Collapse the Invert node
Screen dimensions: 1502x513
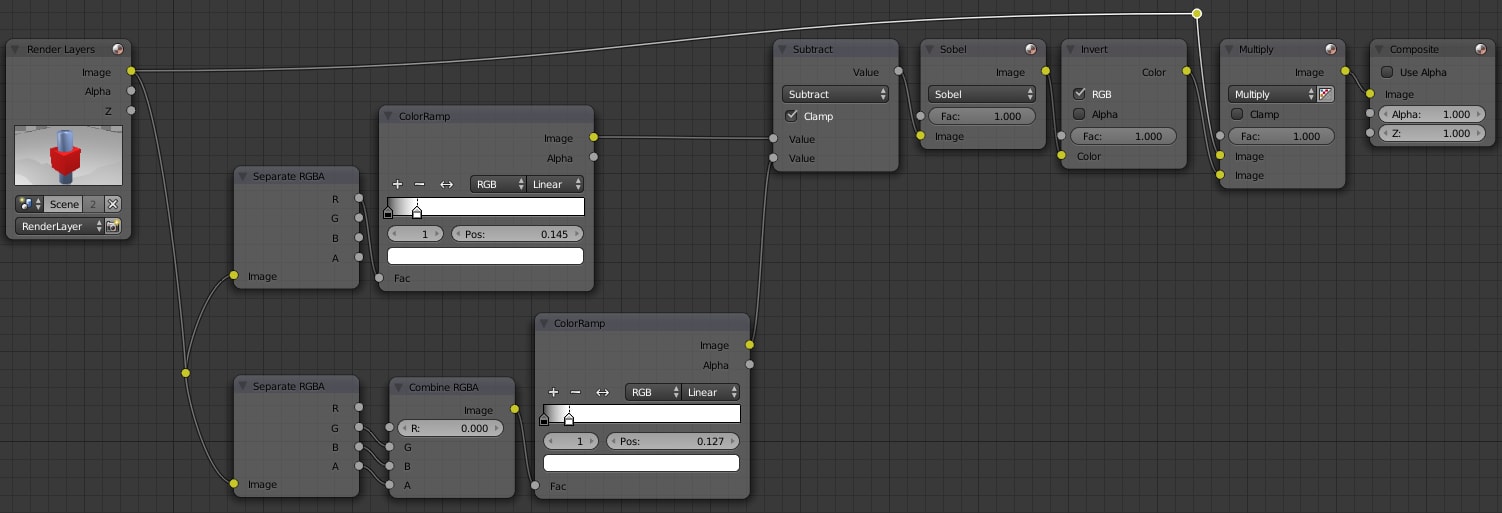tap(1071, 49)
